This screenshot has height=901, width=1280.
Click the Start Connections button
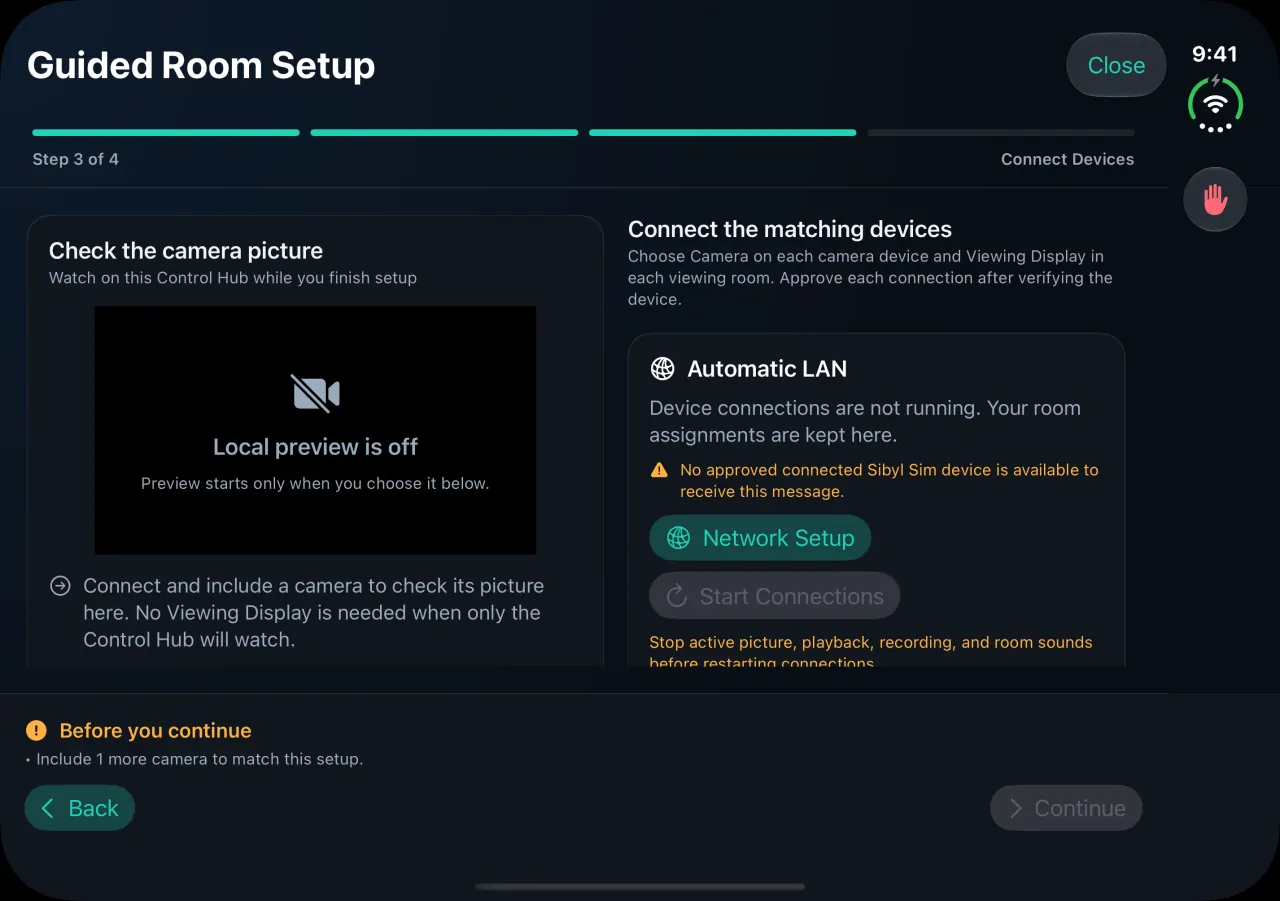(775, 596)
